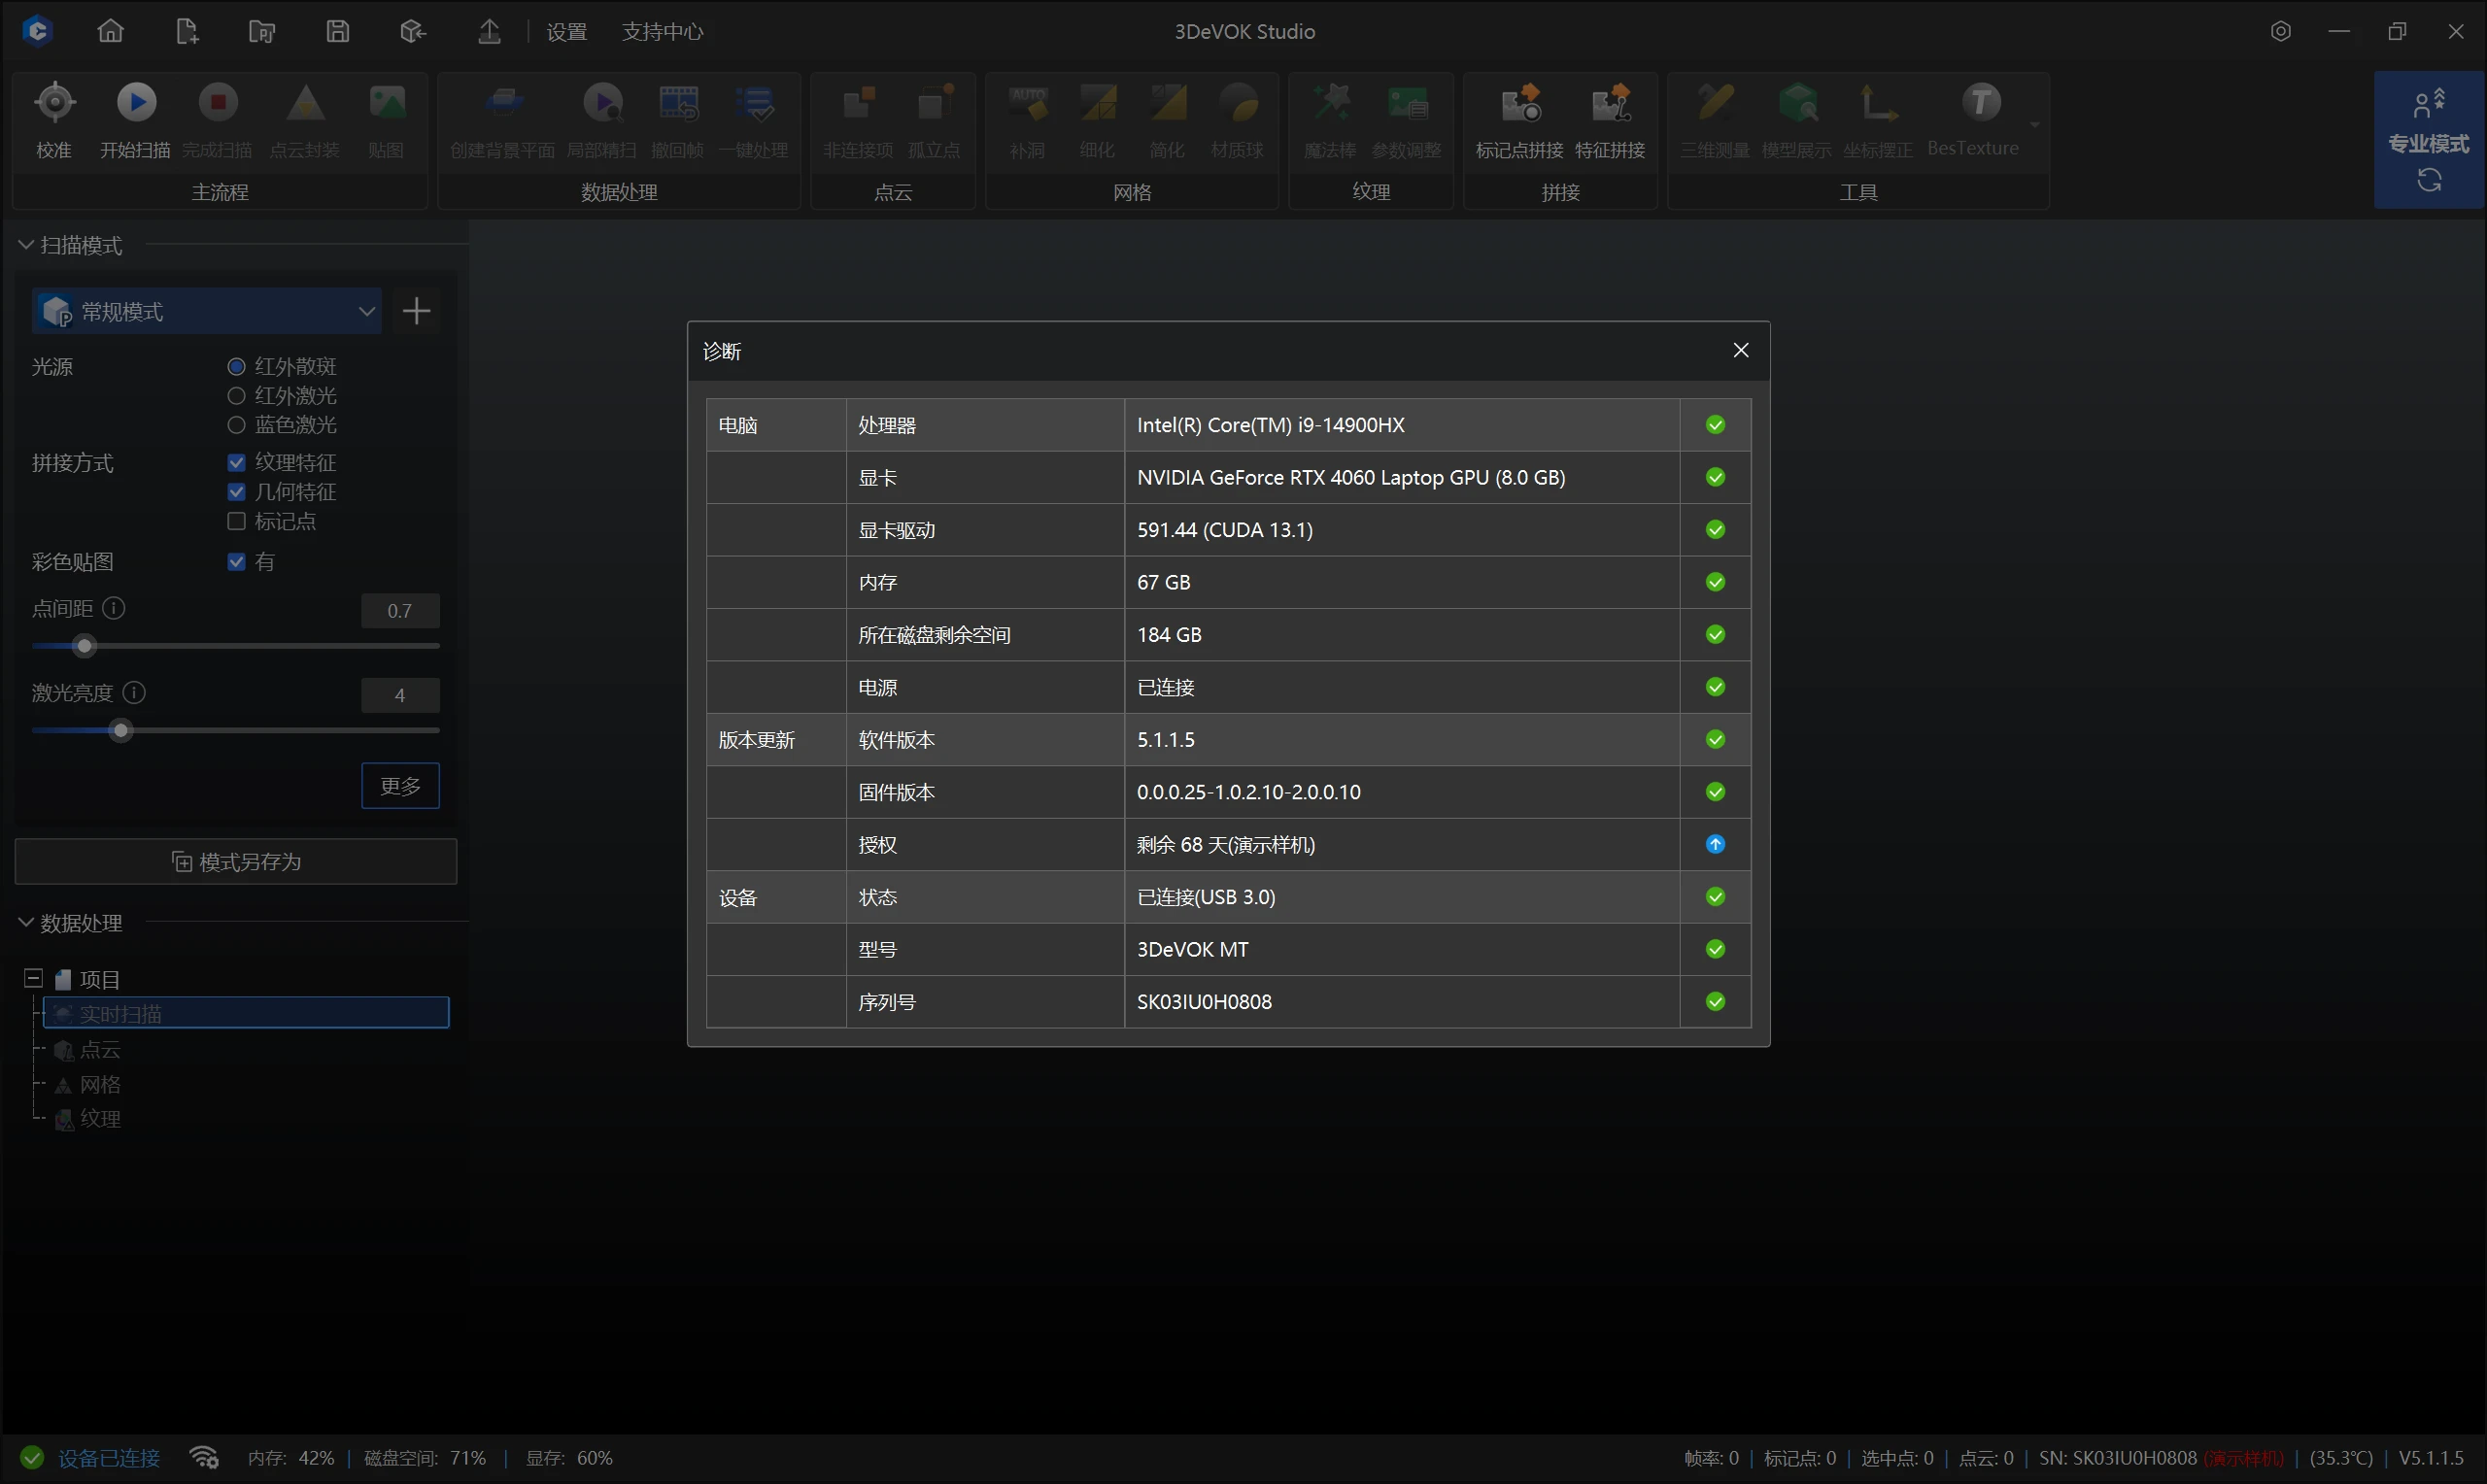This screenshot has width=2487, height=1484.
Task: Click the export upload icon in top bar
Action: [x=489, y=31]
